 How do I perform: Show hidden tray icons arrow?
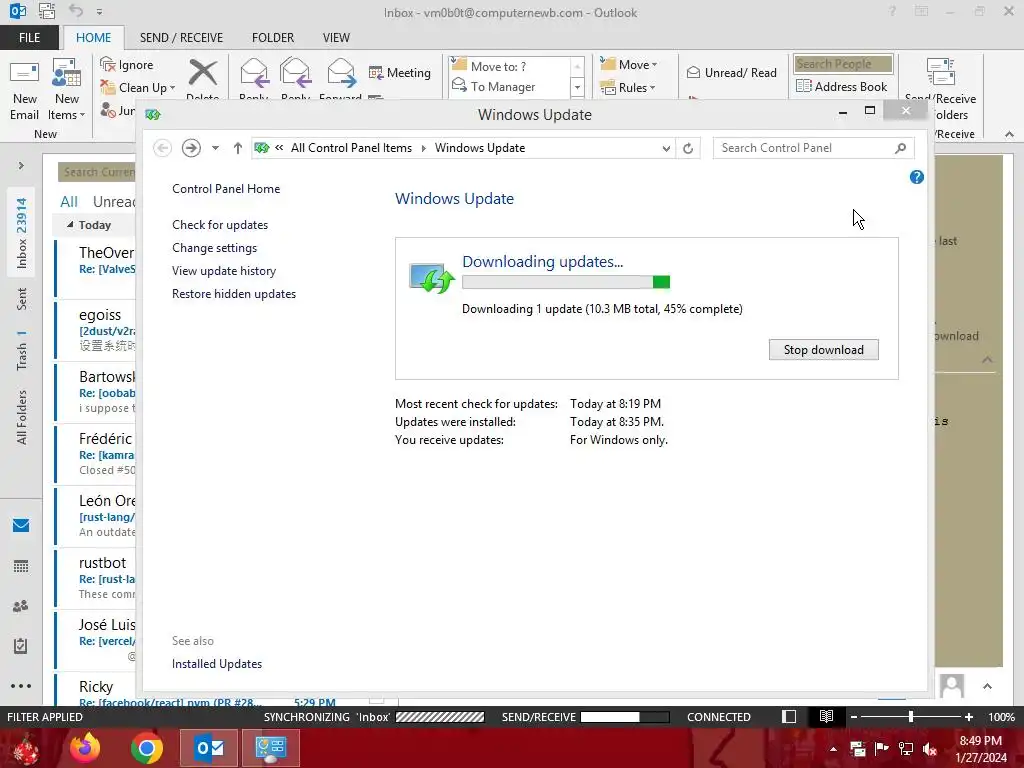tap(833, 749)
